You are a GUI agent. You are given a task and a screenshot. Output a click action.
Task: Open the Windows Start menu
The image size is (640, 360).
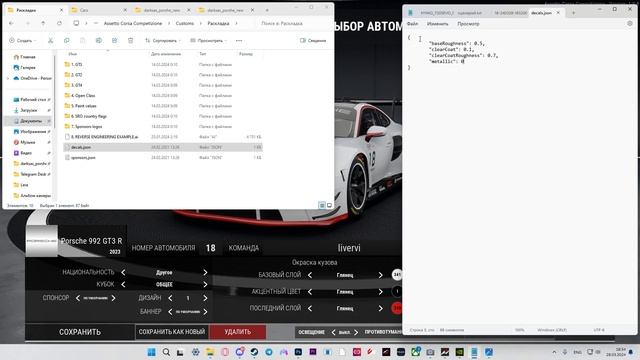pyautogui.click(x=151, y=352)
